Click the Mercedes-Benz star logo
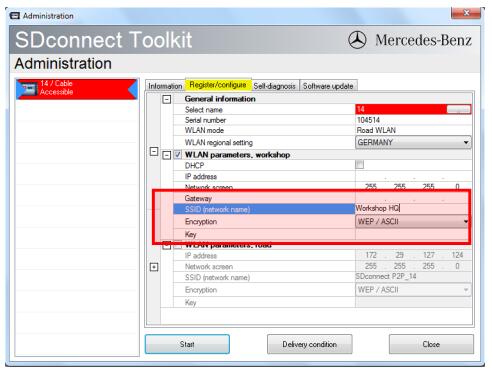The width and height of the screenshot is (492, 368). click(357, 40)
